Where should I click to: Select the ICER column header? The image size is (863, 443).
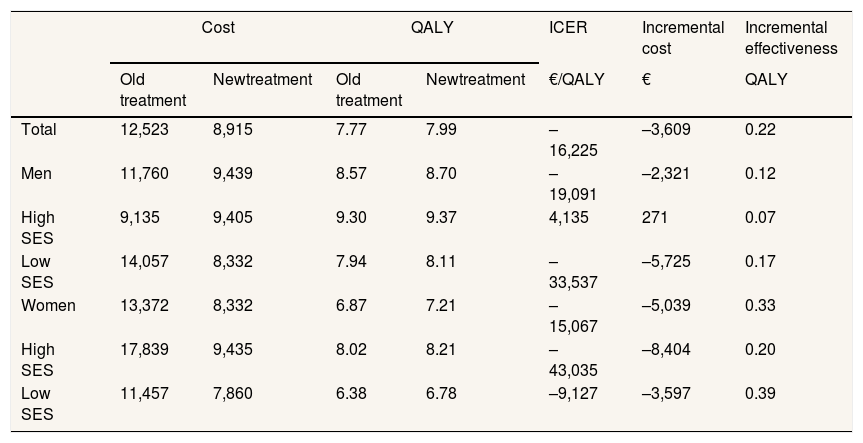568,28
